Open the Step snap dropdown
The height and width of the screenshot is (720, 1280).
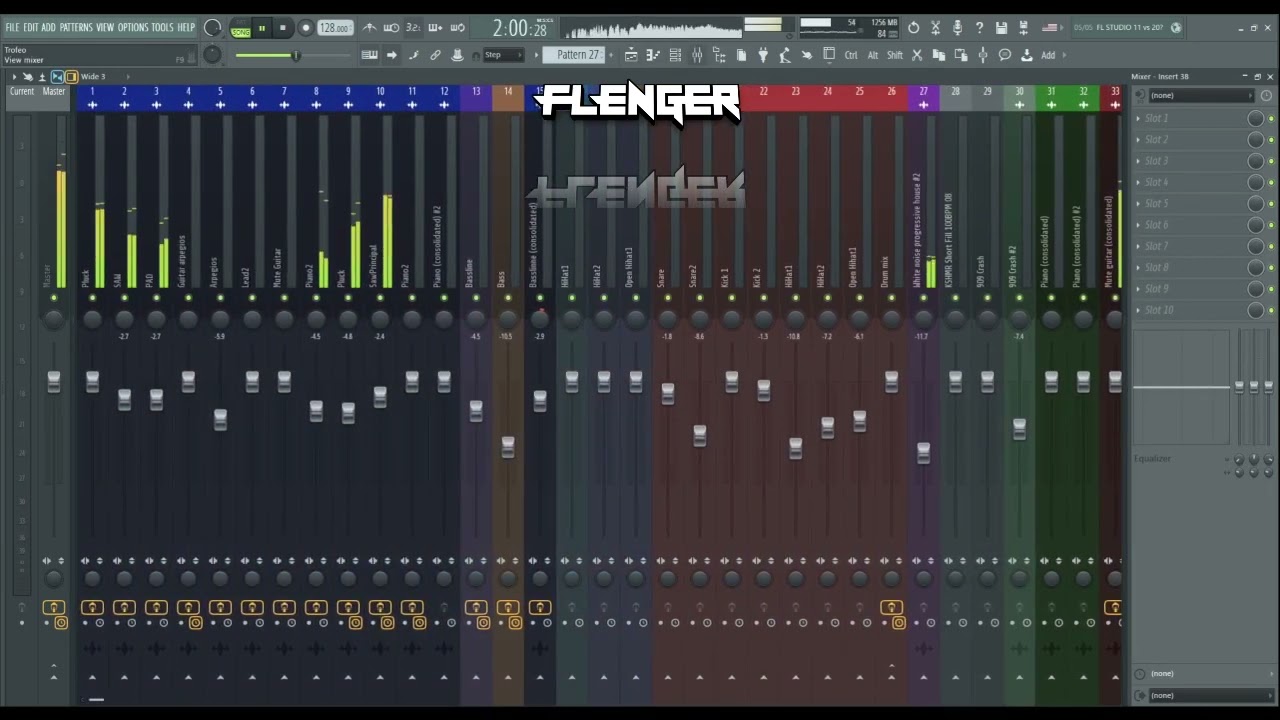point(503,55)
